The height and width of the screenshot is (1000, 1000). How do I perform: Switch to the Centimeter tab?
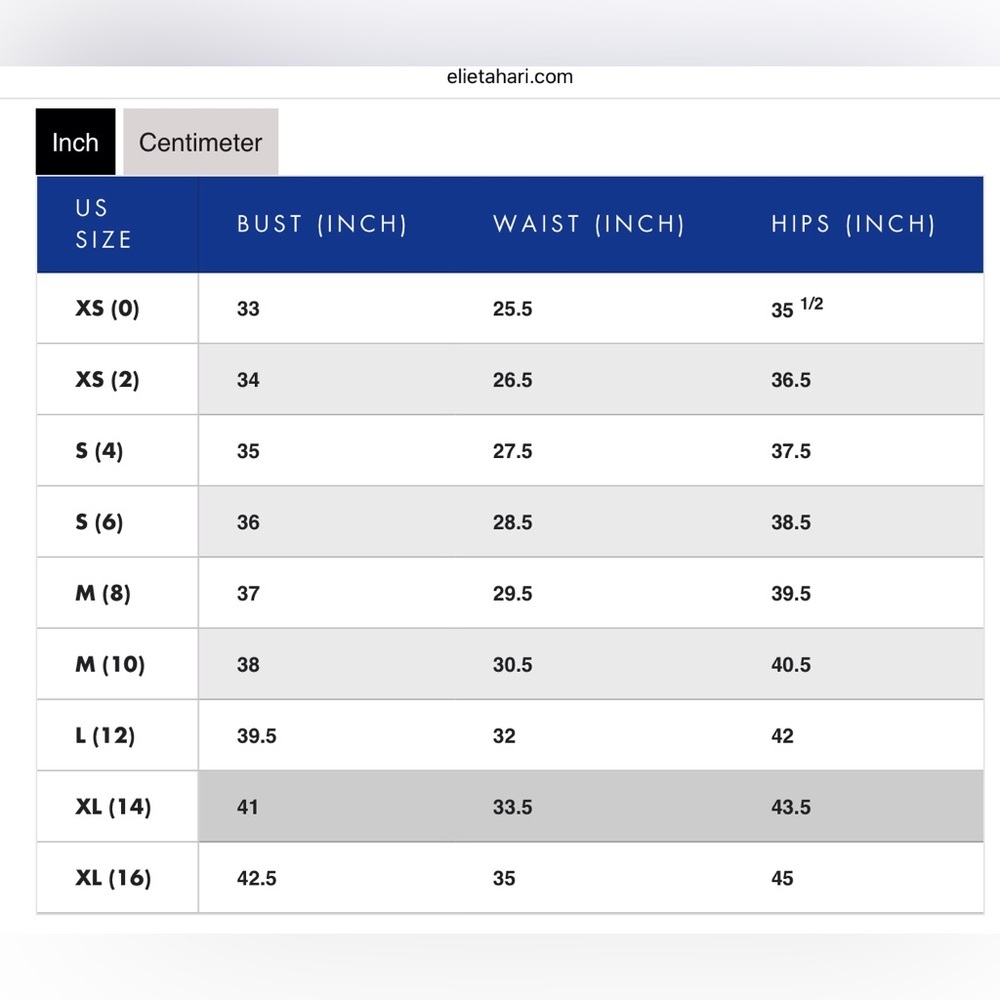pos(200,142)
